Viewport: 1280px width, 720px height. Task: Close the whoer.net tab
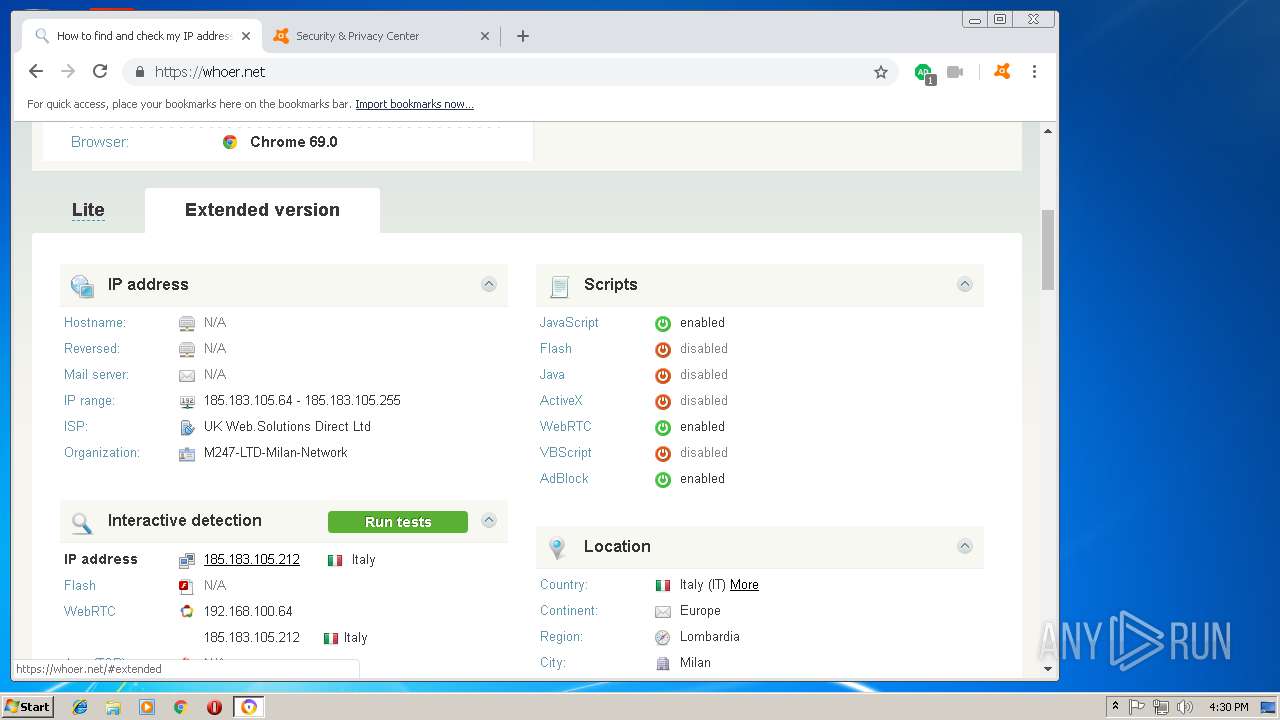tap(246, 36)
